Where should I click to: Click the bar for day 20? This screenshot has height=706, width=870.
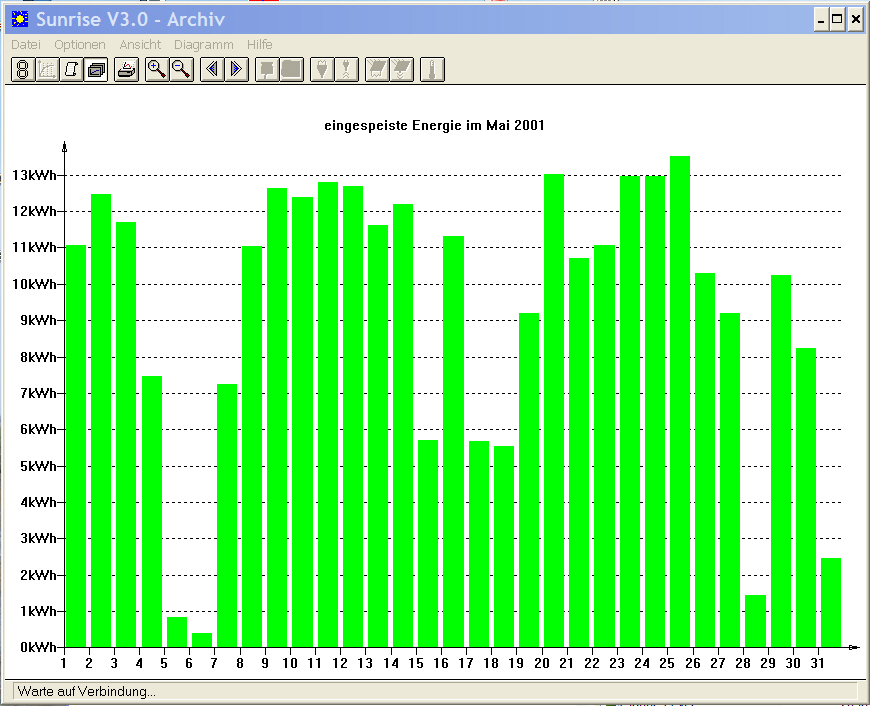(x=554, y=411)
